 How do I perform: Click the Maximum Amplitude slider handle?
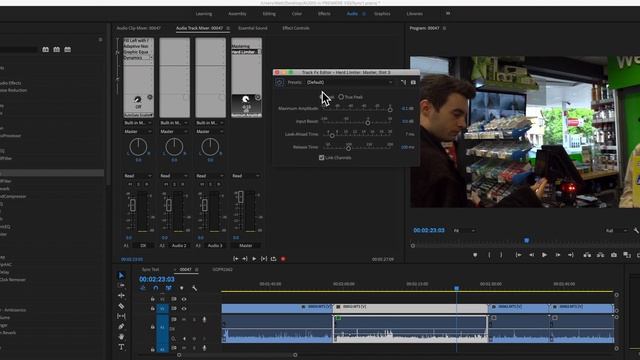click(x=390, y=109)
